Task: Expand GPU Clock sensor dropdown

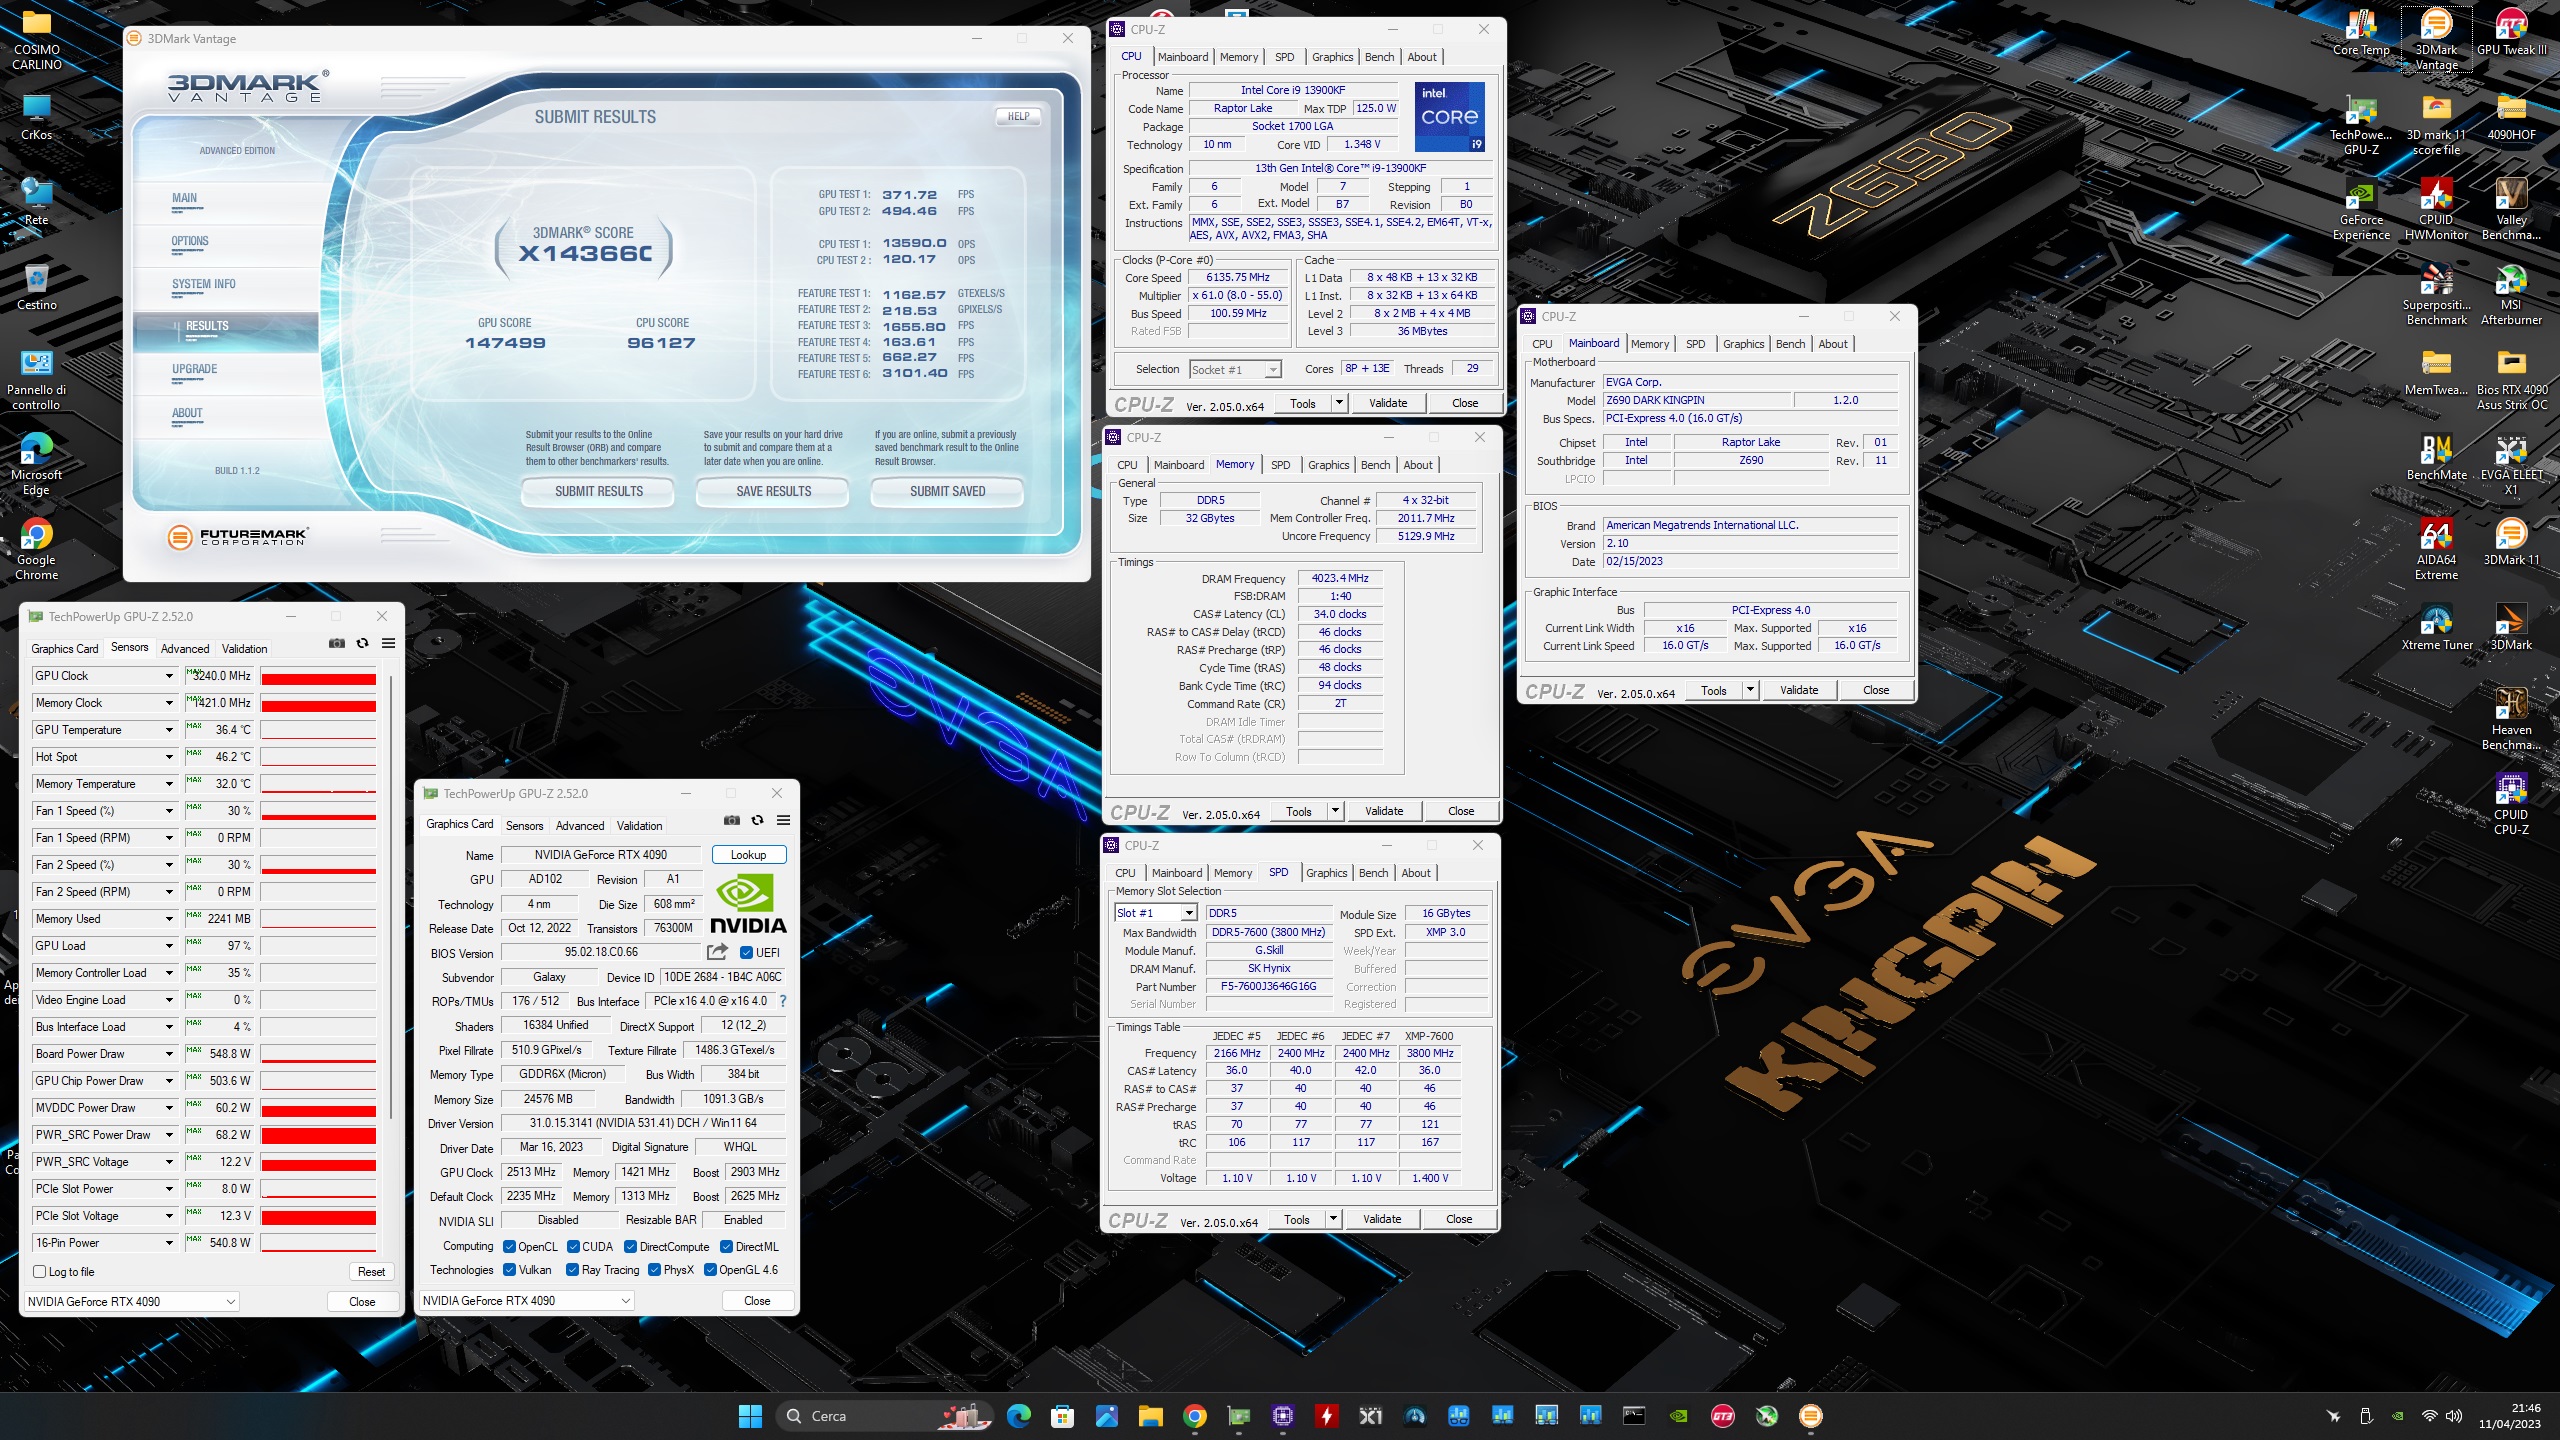Action: 169,676
